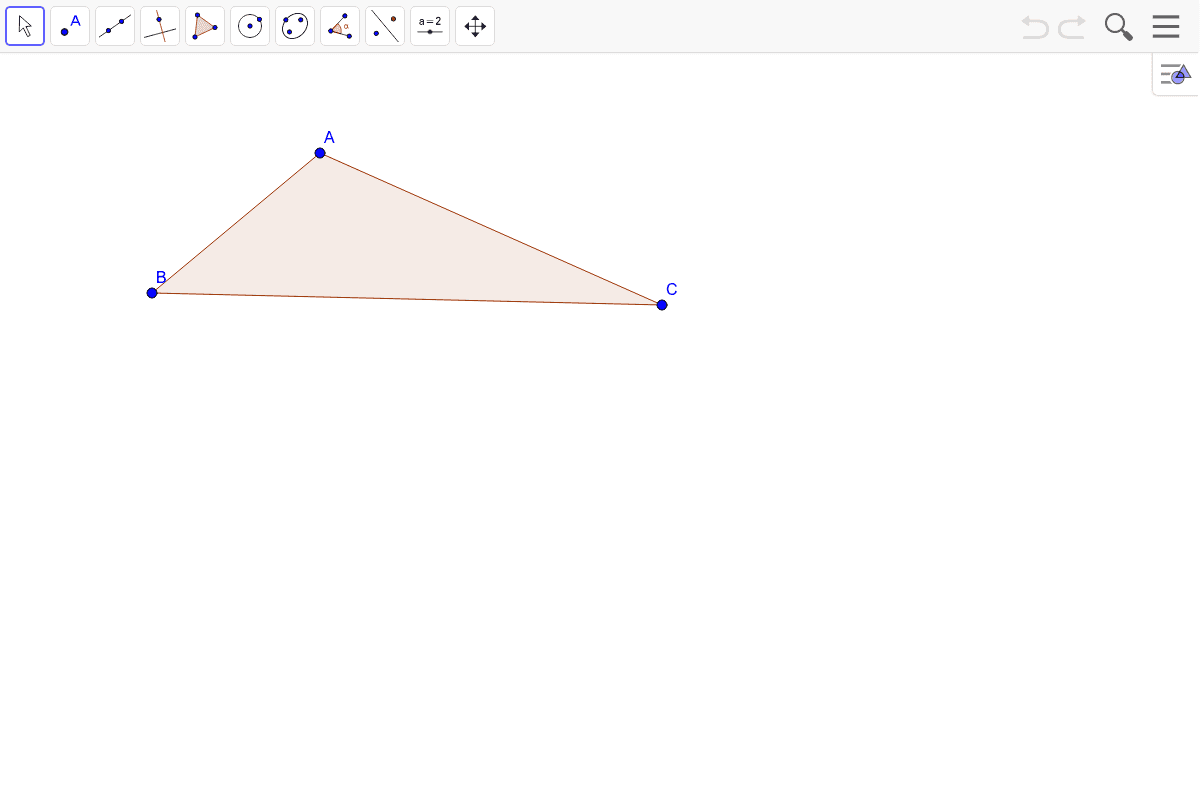
Task: Pick the Reflect about Line tool
Action: tap(385, 26)
